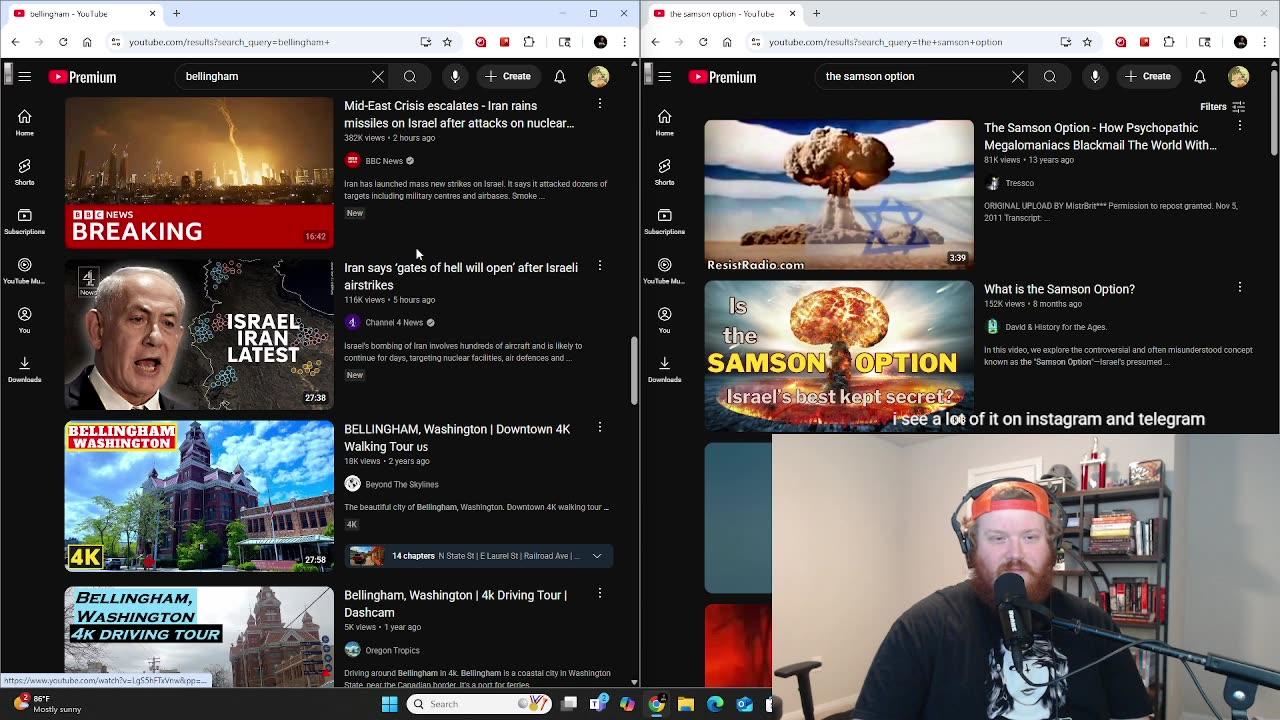Open 'David & History for the Ages' channel link
Screen dimensions: 1280x720
(1056, 327)
